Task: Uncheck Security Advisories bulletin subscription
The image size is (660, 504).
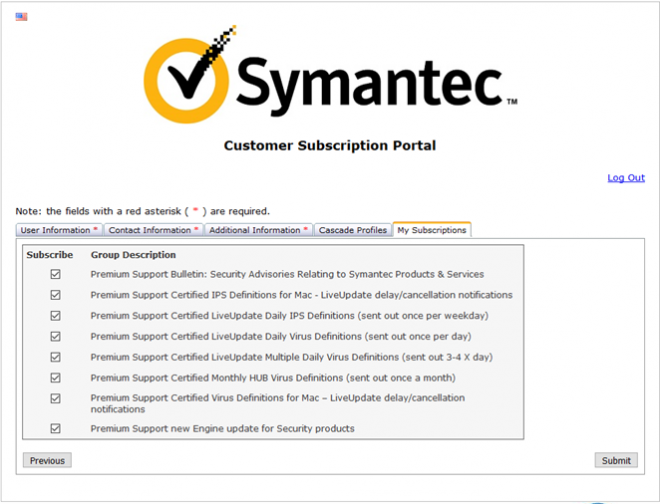Action: (55, 274)
